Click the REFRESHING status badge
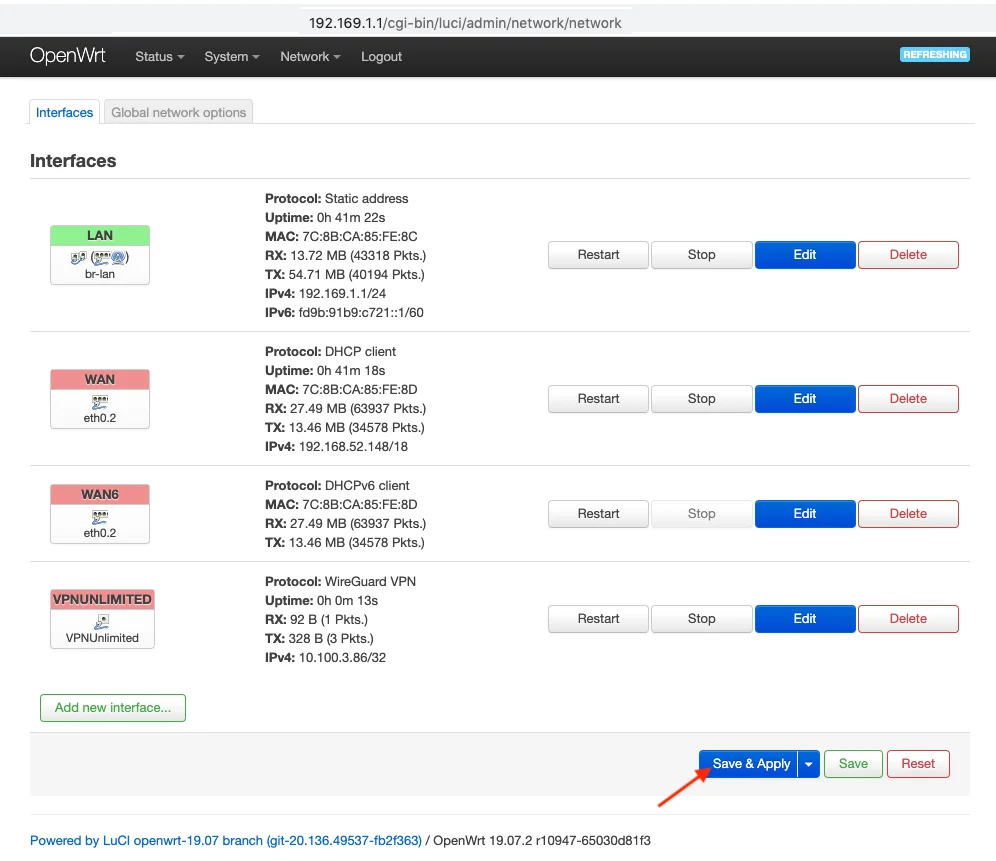The image size is (996, 861). [x=934, y=55]
